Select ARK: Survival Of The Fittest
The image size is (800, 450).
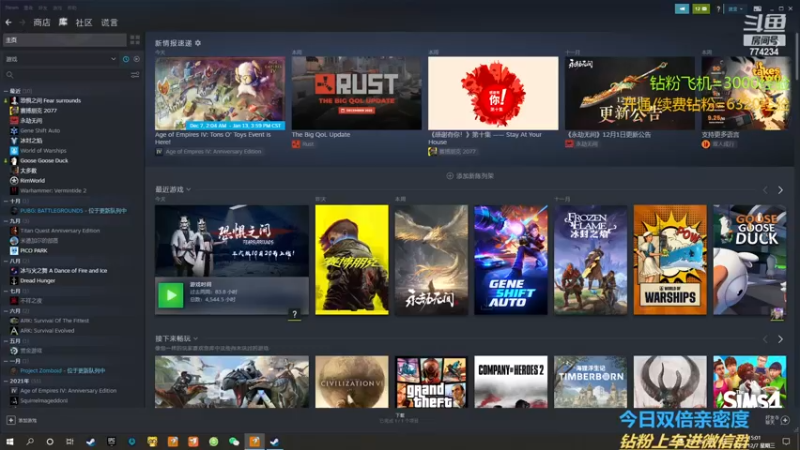click(54, 321)
